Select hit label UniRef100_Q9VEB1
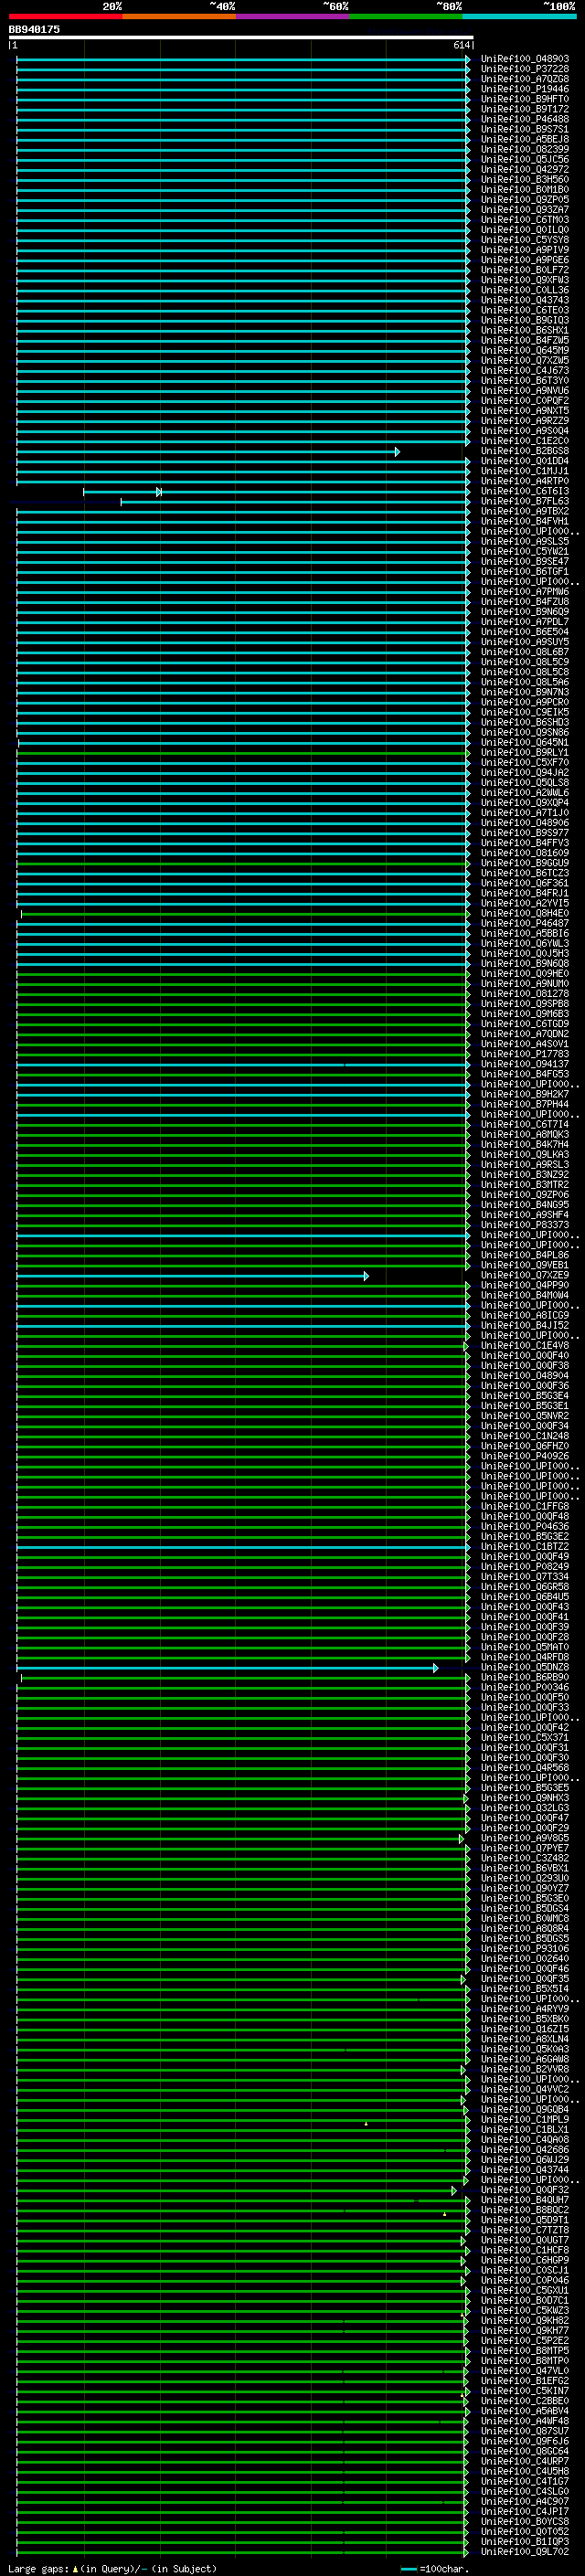Screen dimensions: 585x2576 click(x=525, y=1265)
